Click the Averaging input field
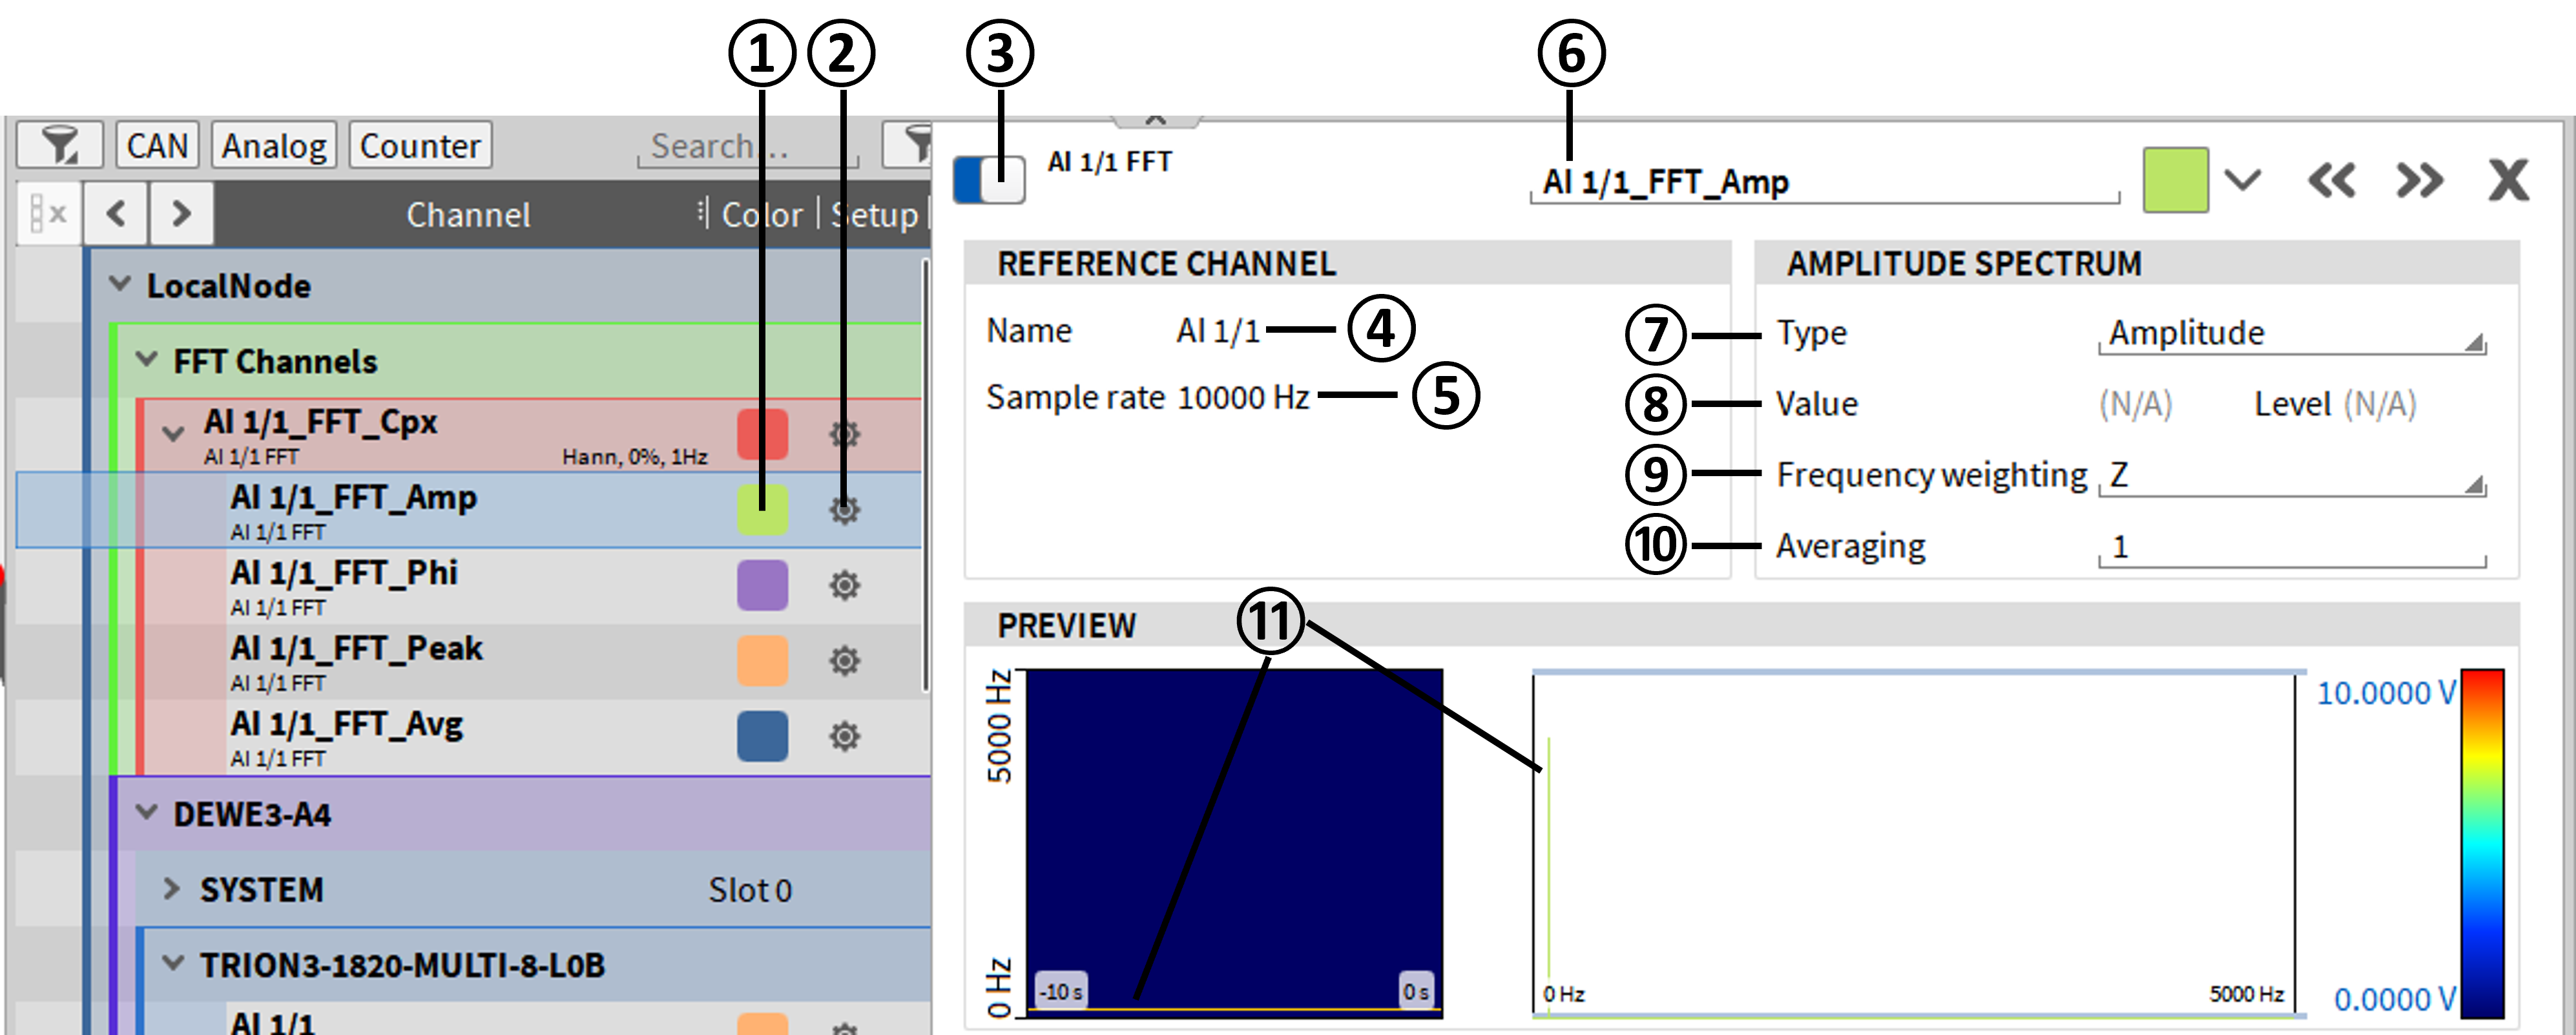Viewport: 2576px width, 1035px height. (x=2291, y=547)
